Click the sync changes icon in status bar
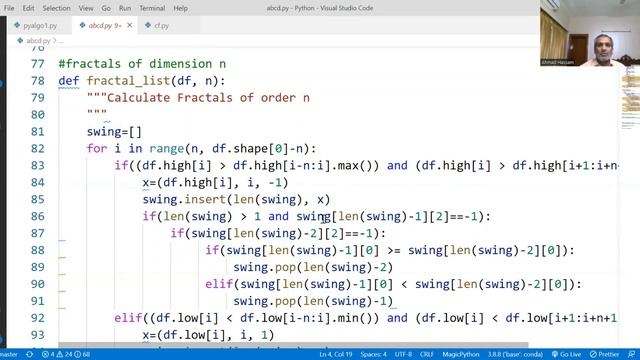The height and width of the screenshot is (360, 640). (x=29, y=354)
